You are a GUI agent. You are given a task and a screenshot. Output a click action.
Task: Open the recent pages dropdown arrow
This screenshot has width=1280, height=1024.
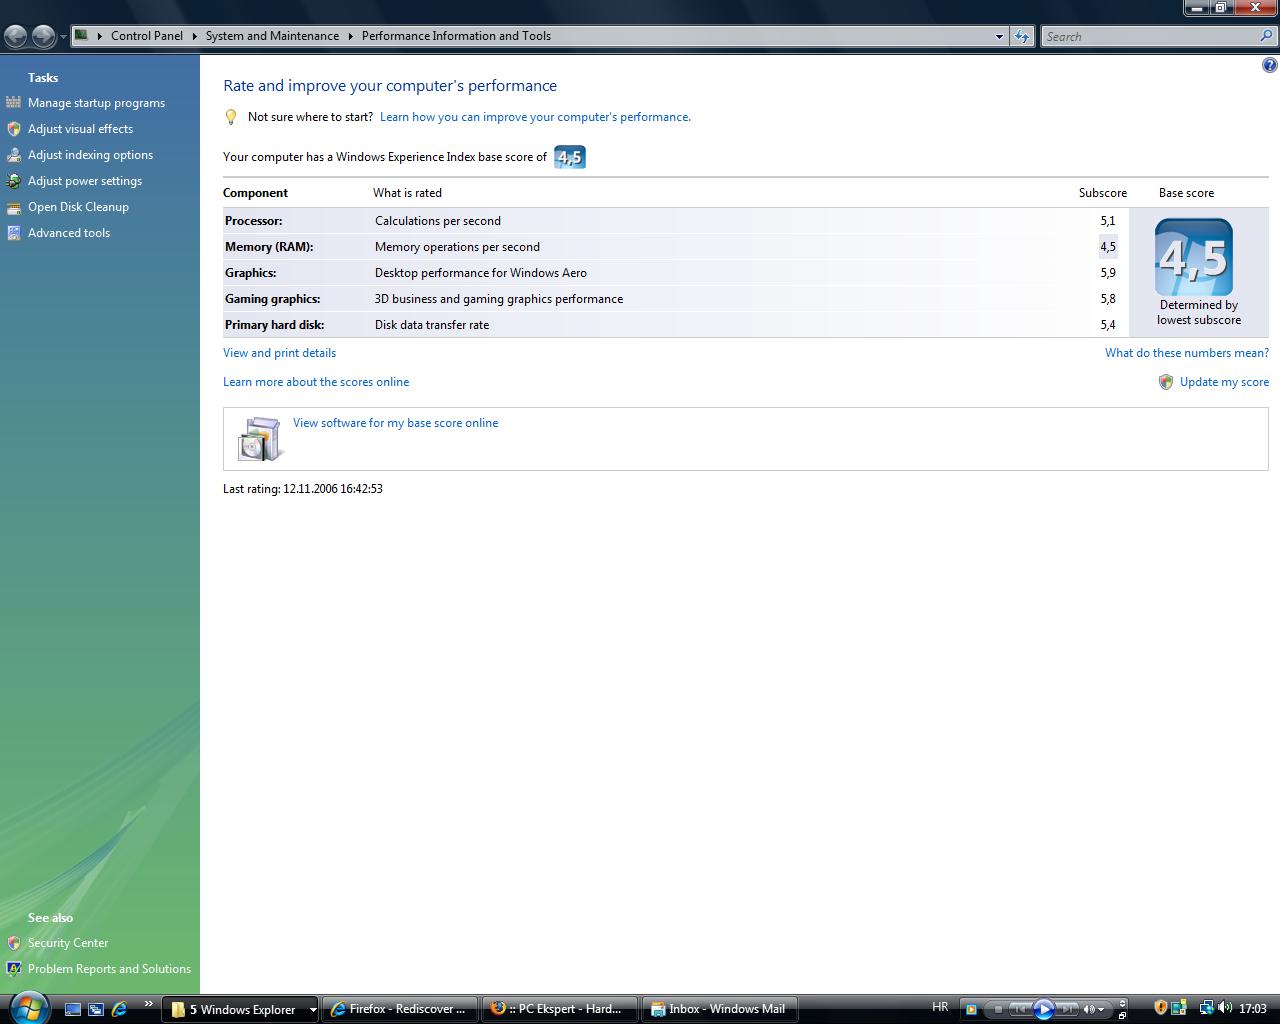tap(63, 37)
